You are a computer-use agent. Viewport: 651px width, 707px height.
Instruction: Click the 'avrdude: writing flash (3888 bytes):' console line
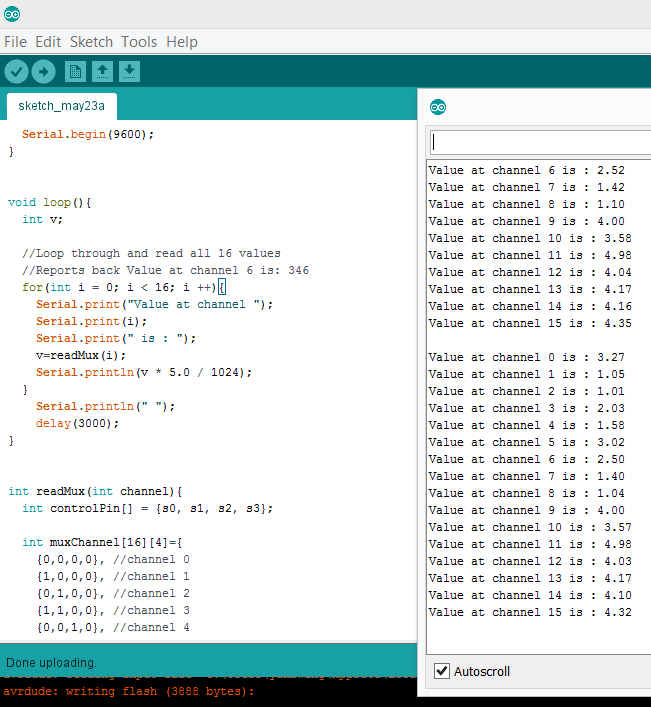point(129,691)
